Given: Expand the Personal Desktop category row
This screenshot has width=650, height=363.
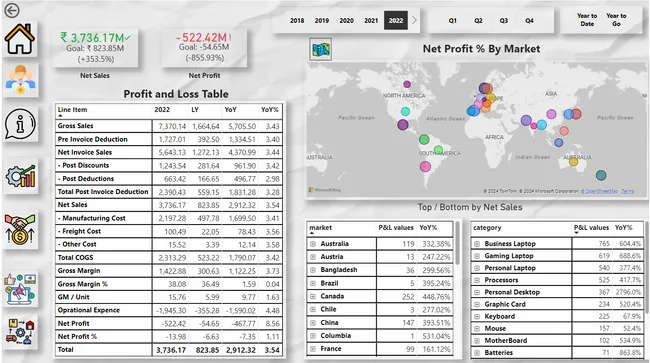Looking at the screenshot, I should [477, 293].
